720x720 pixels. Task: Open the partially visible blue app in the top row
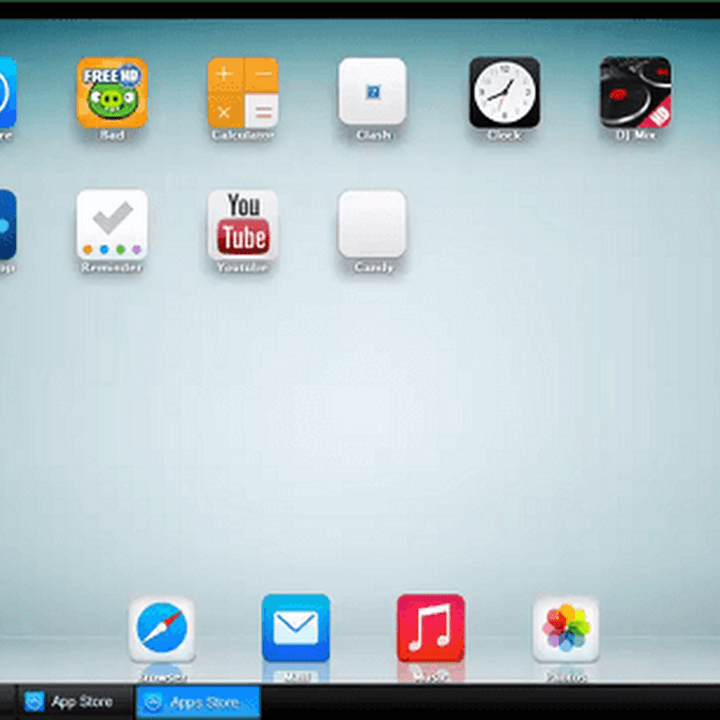[x=8, y=93]
